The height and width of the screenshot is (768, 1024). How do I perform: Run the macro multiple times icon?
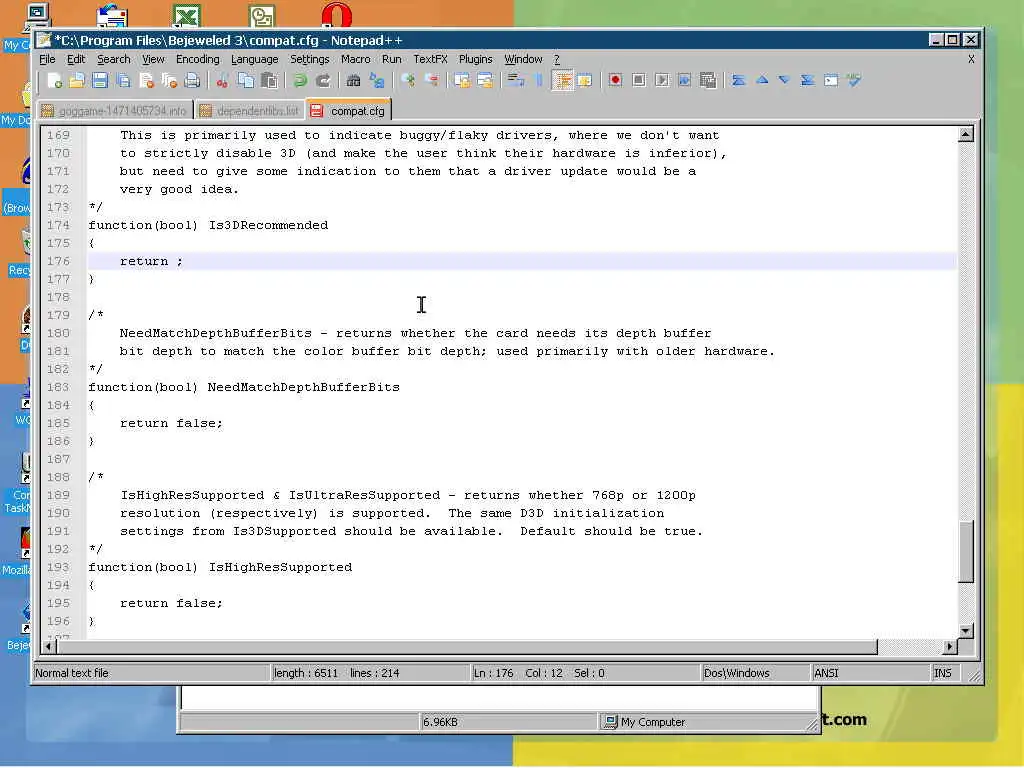point(684,80)
